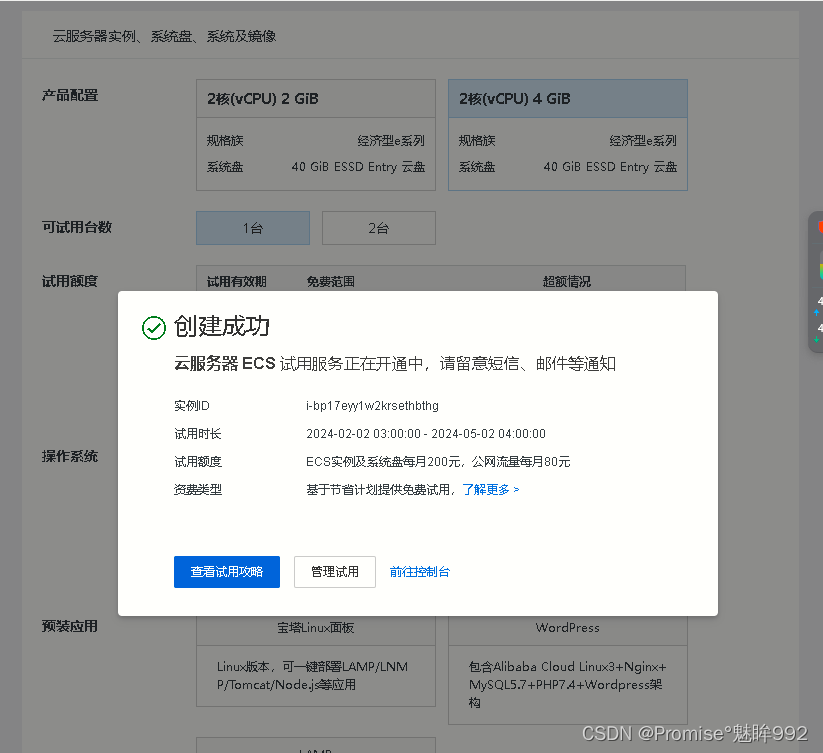Viewport: 823px width, 753px height.
Task: Select the 2核(vCPU) 4 GiB configuration card
Action: (x=568, y=135)
